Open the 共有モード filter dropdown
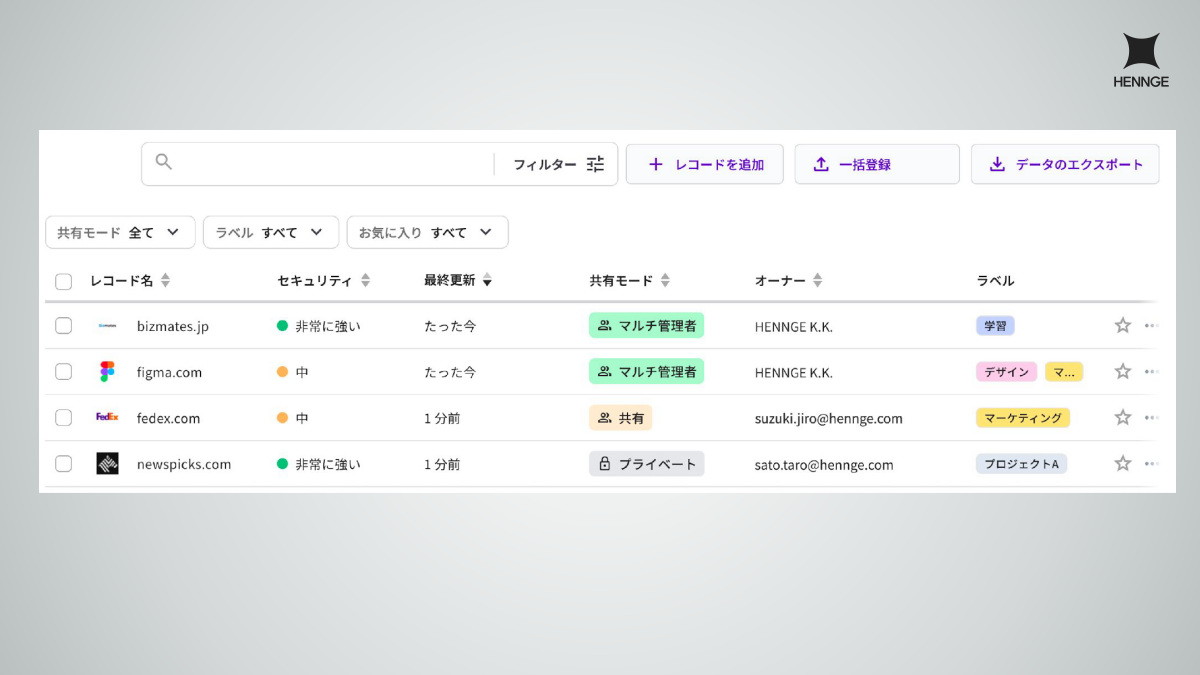 pos(120,231)
